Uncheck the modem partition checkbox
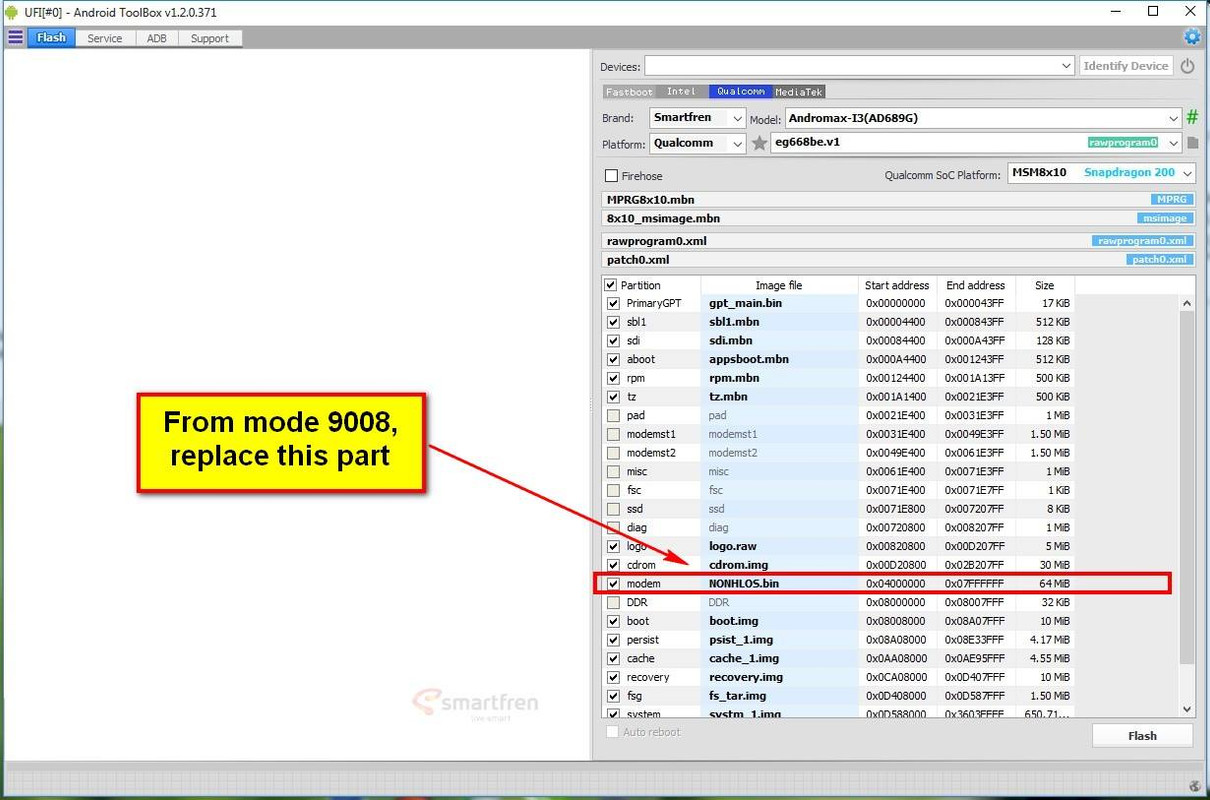Image resolution: width=1210 pixels, height=800 pixels. 613,584
